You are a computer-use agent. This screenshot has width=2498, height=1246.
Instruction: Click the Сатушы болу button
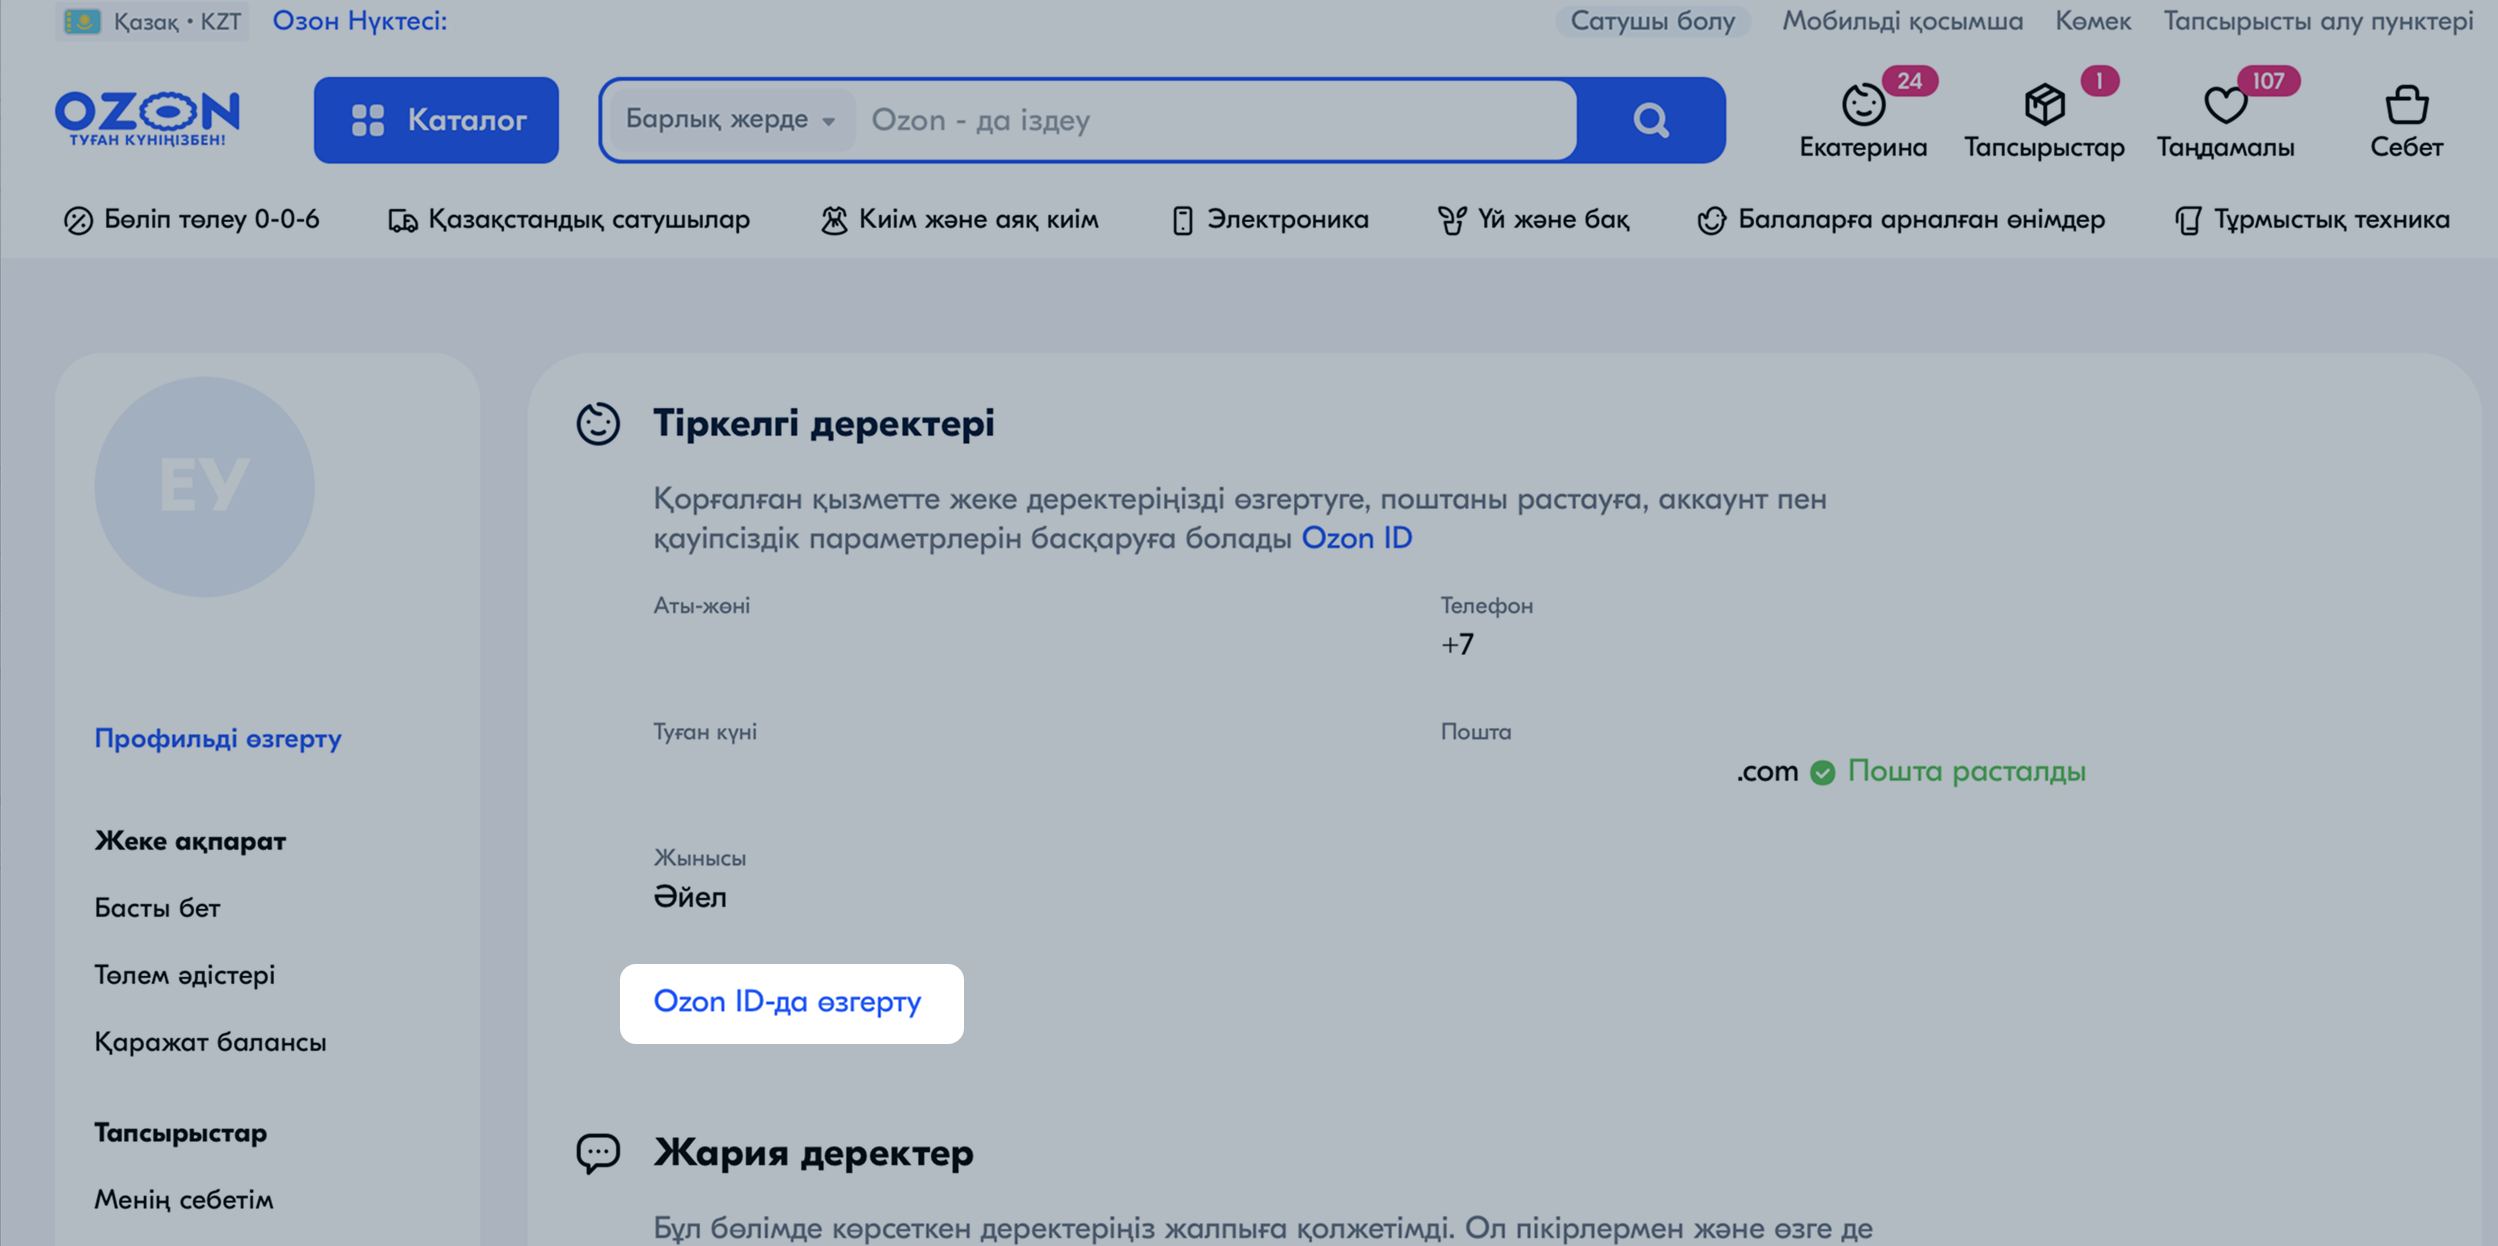point(1652,21)
